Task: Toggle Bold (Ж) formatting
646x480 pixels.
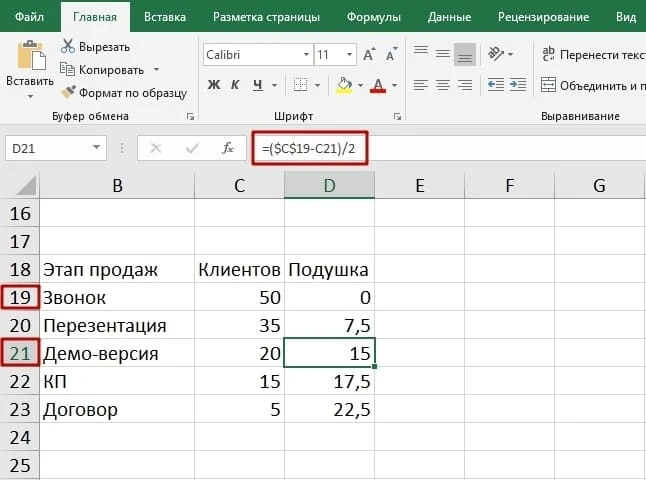Action: click(x=213, y=85)
